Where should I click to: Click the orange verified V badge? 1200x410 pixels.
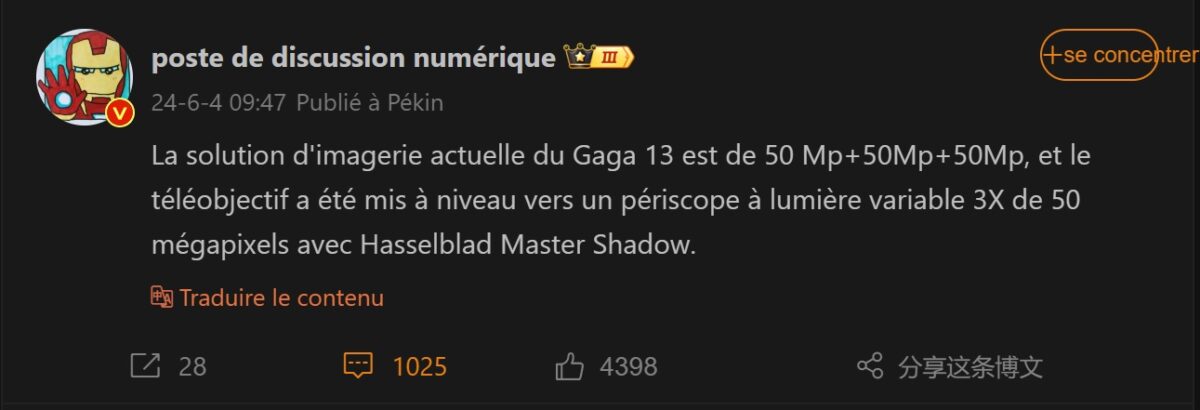pos(120,114)
